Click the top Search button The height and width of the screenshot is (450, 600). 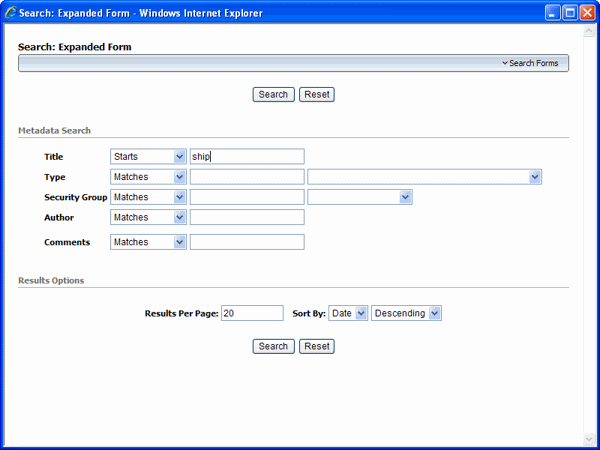pos(273,95)
